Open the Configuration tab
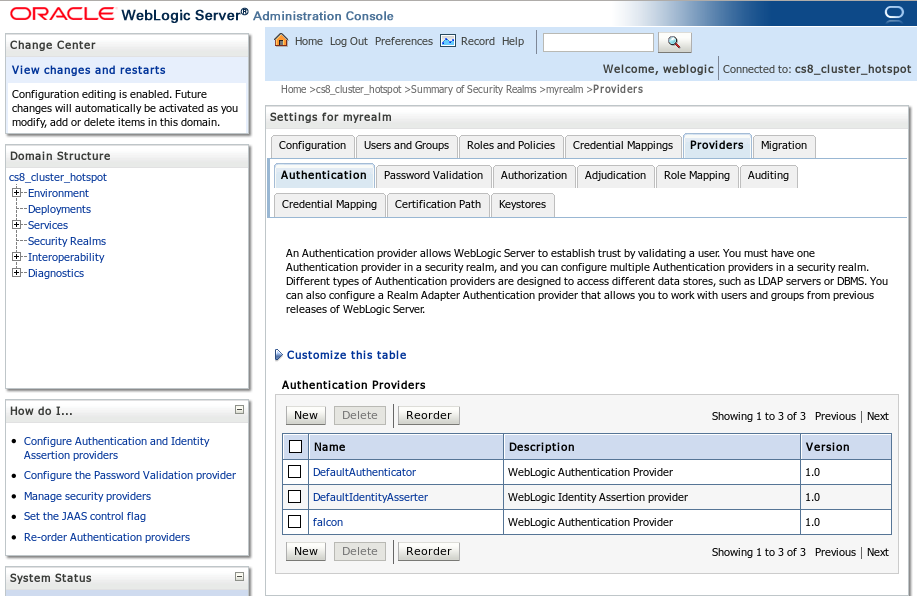This screenshot has width=917, height=596. tap(312, 146)
